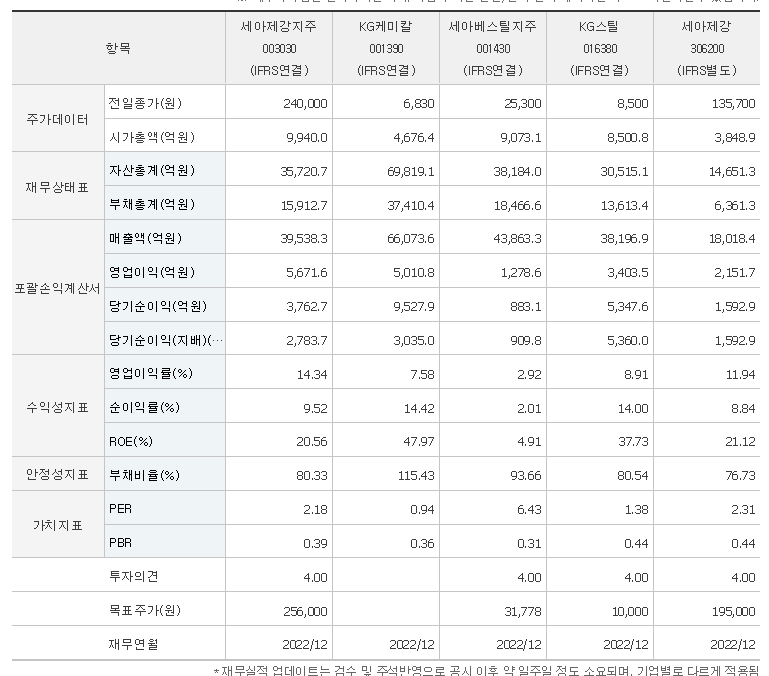Click the 목표주가(원) row label

[x=145, y=610]
